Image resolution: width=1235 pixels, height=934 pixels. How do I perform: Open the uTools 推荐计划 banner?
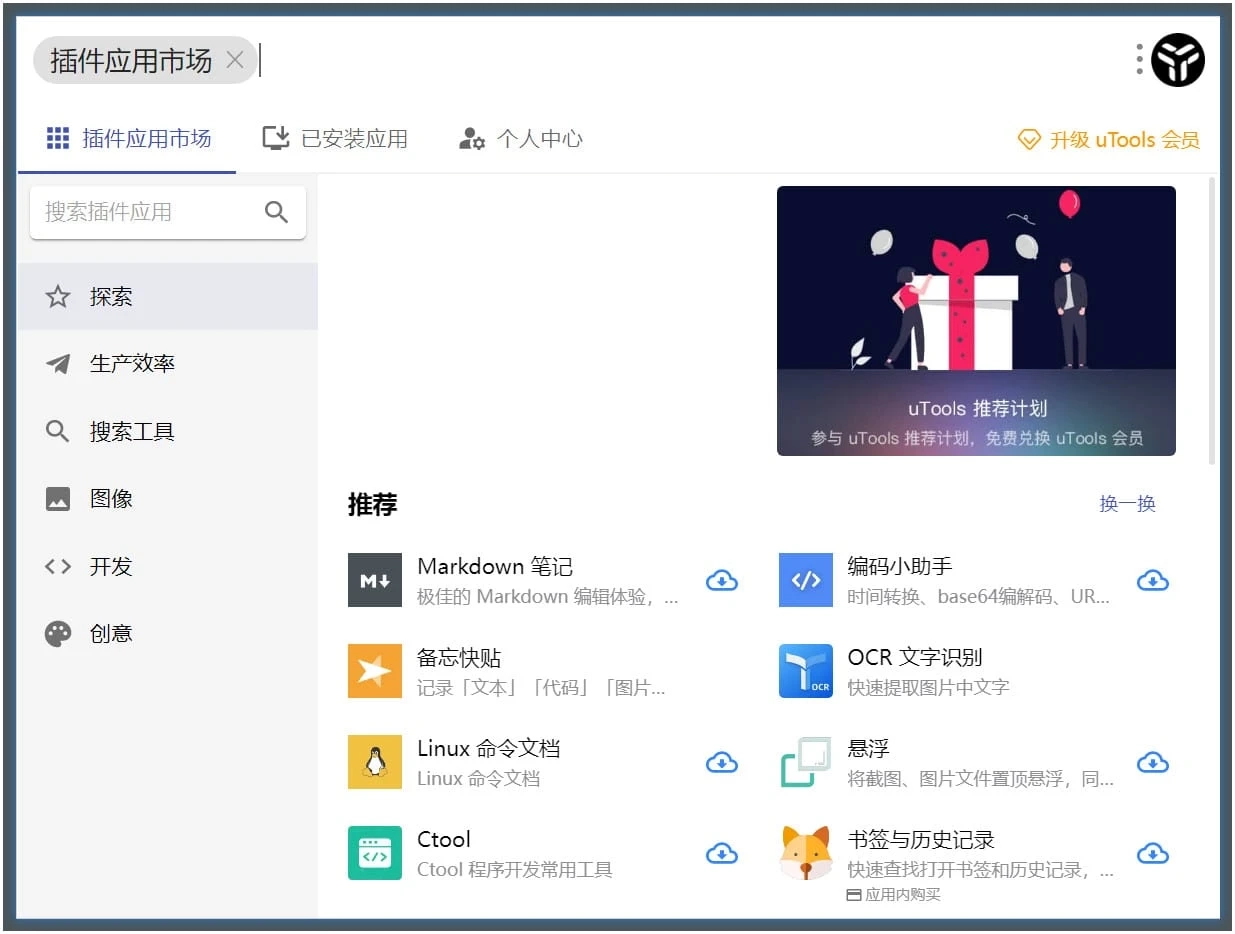pos(976,320)
